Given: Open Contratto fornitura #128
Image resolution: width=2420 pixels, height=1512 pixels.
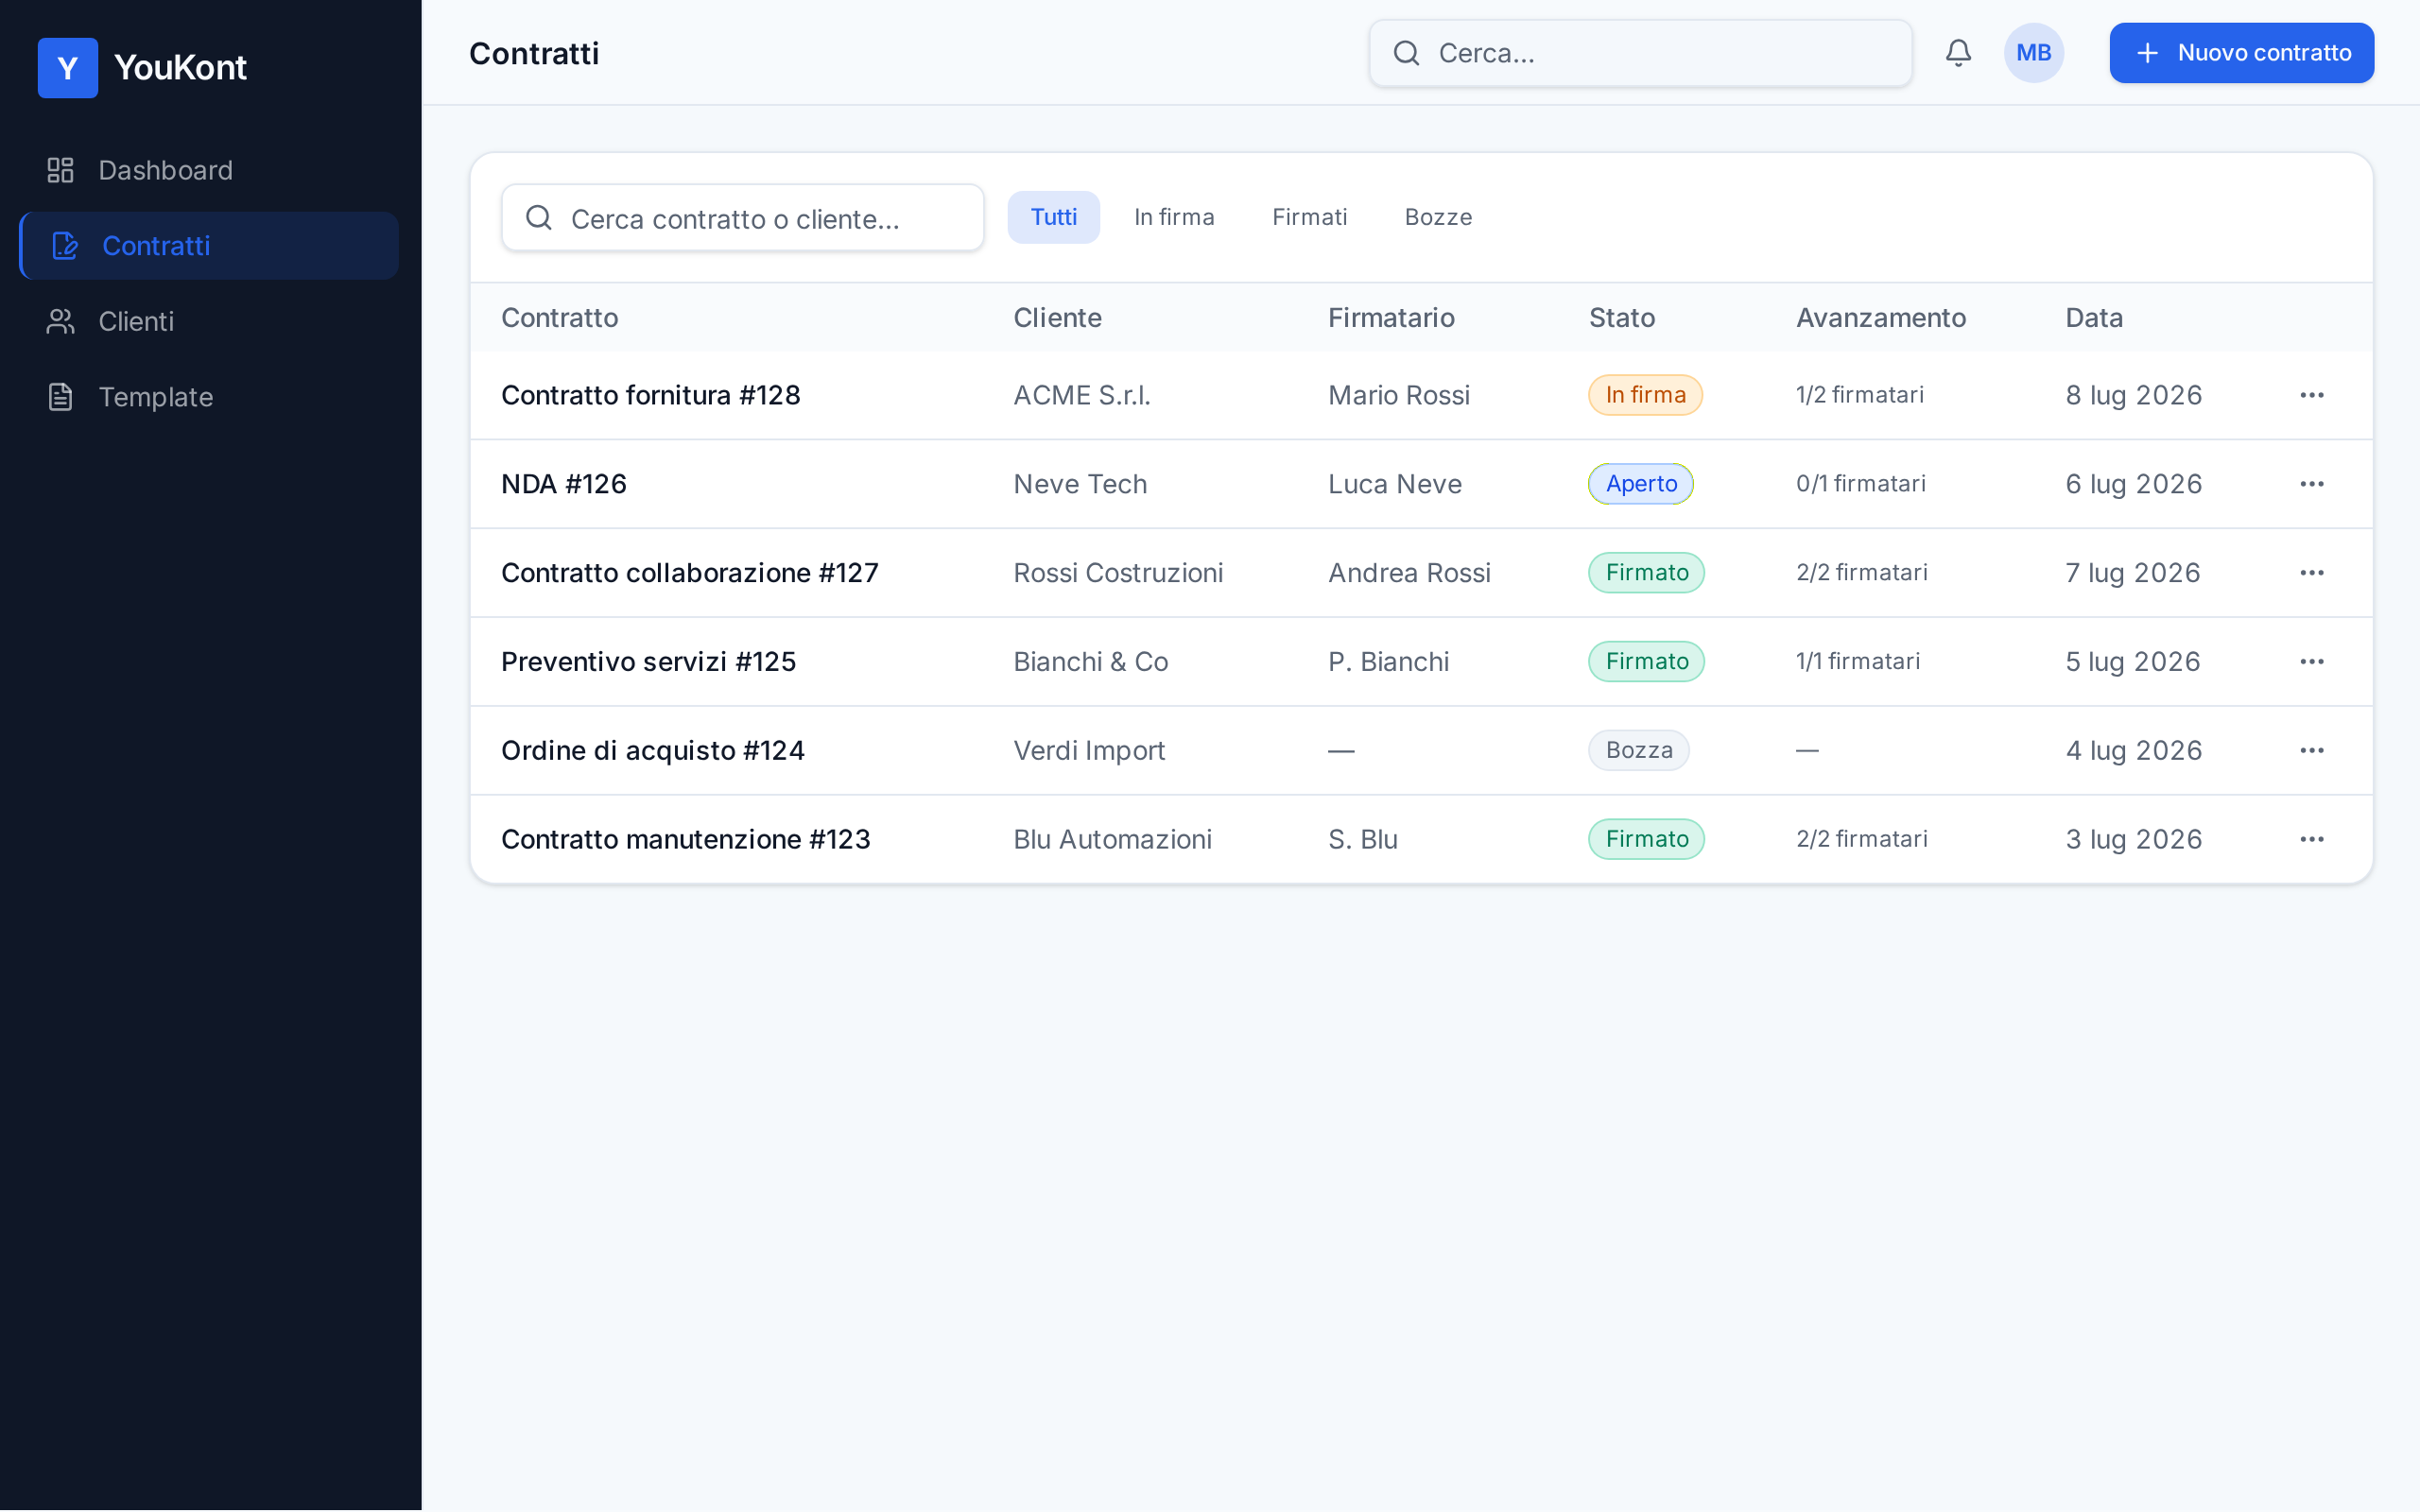Looking at the screenshot, I should [650, 396].
